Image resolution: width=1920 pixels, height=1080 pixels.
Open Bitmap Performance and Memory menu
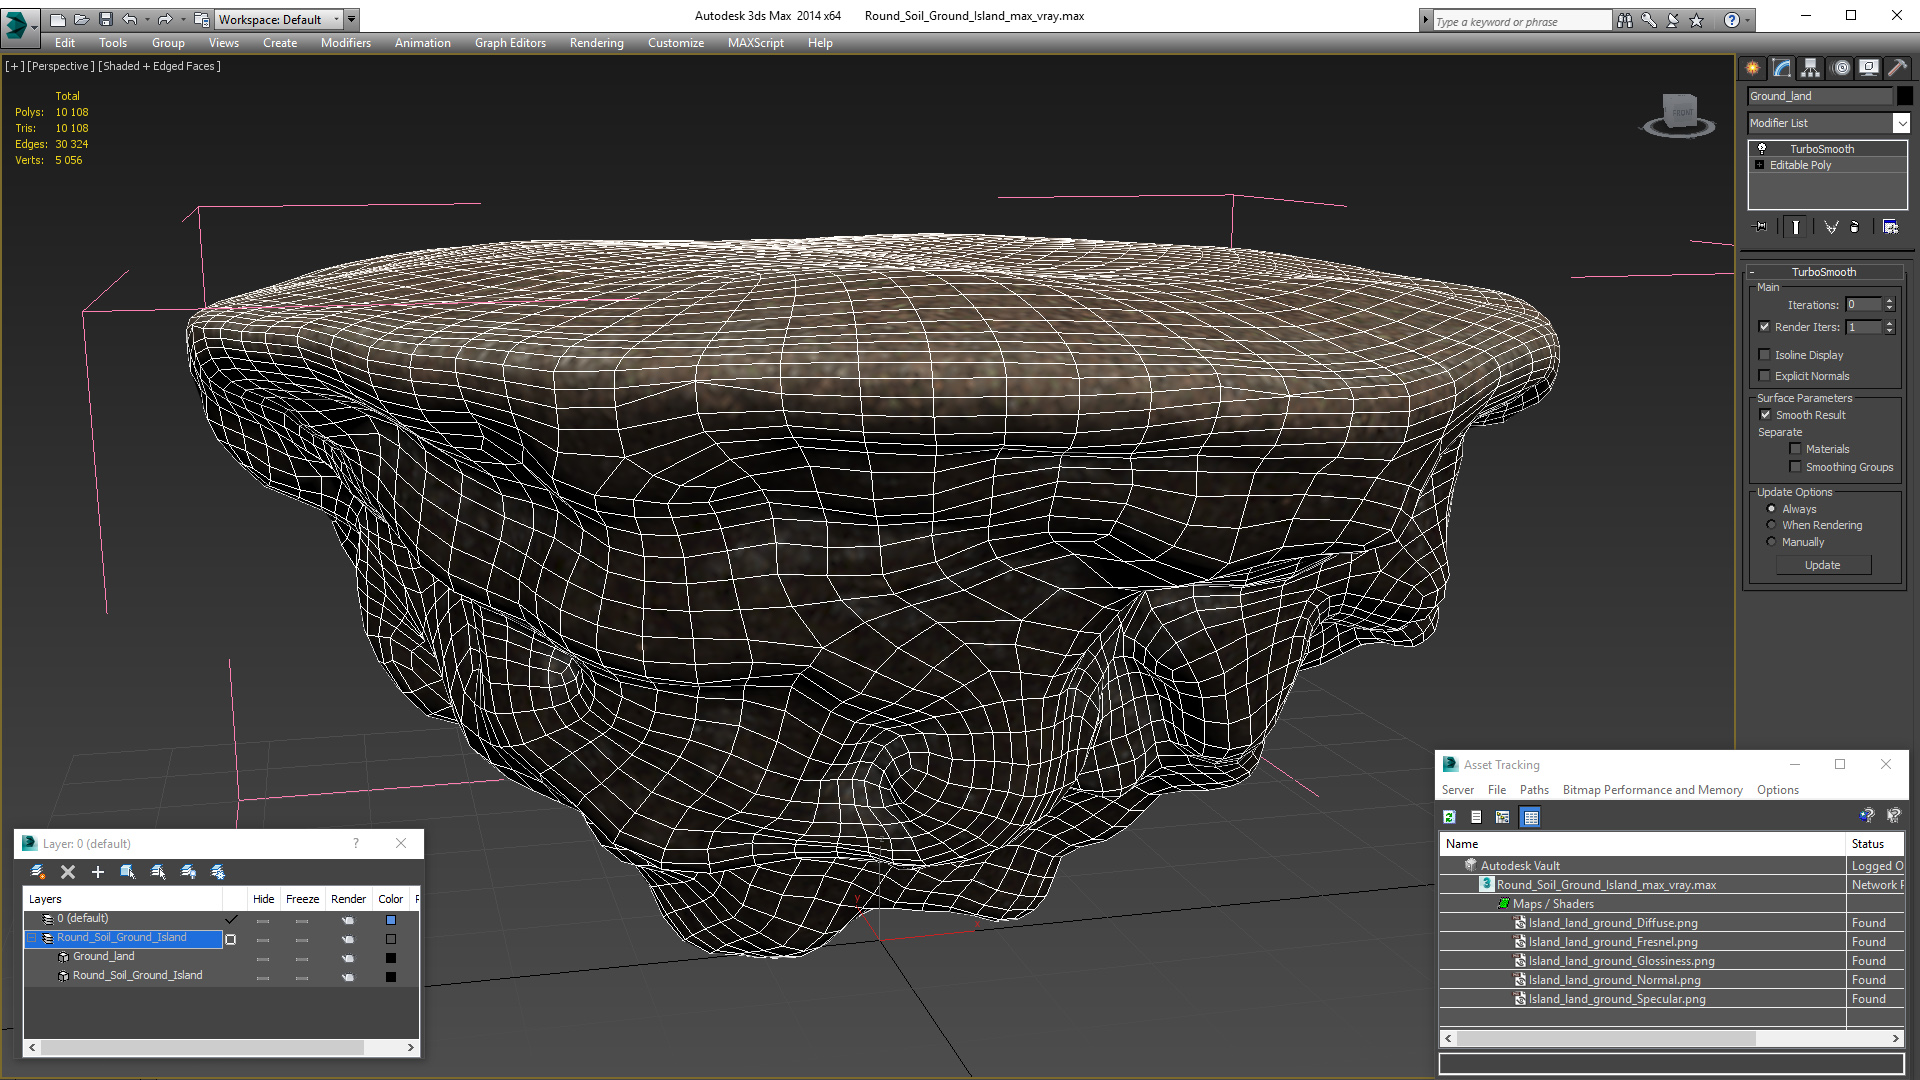(x=1652, y=790)
